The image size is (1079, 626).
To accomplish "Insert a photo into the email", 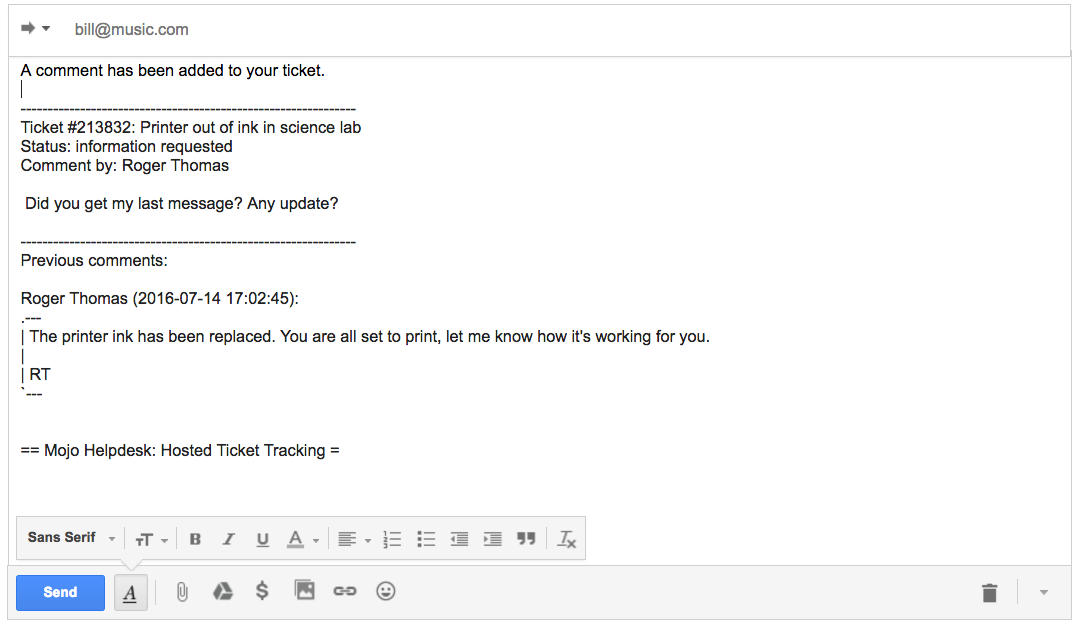I will [x=305, y=591].
